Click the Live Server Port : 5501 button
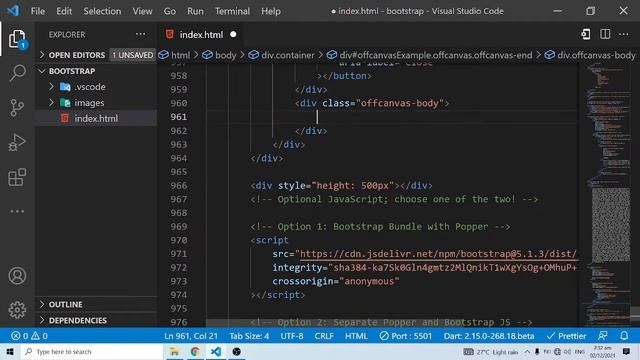This screenshot has height=360, width=640. 405,336
